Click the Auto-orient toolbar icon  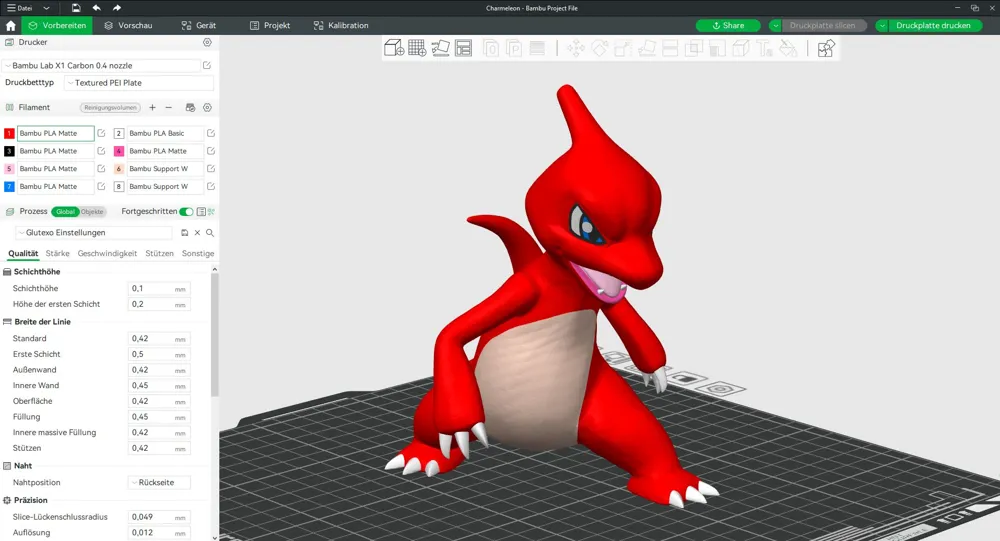tap(440, 48)
